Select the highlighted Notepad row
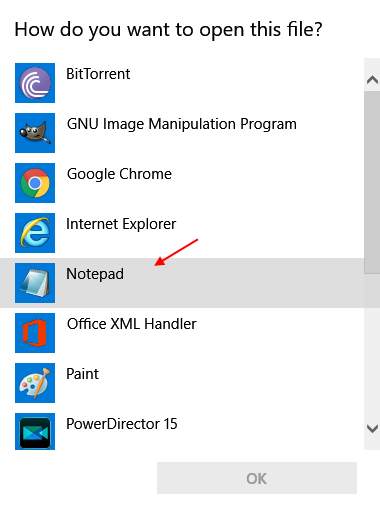This screenshot has width=380, height=517. [182, 283]
